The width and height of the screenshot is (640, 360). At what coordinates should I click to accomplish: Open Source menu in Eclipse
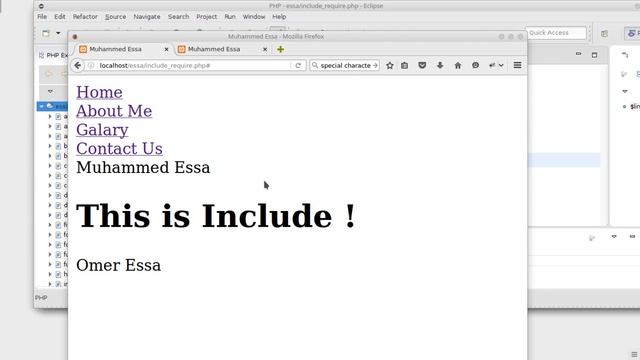(x=116, y=17)
